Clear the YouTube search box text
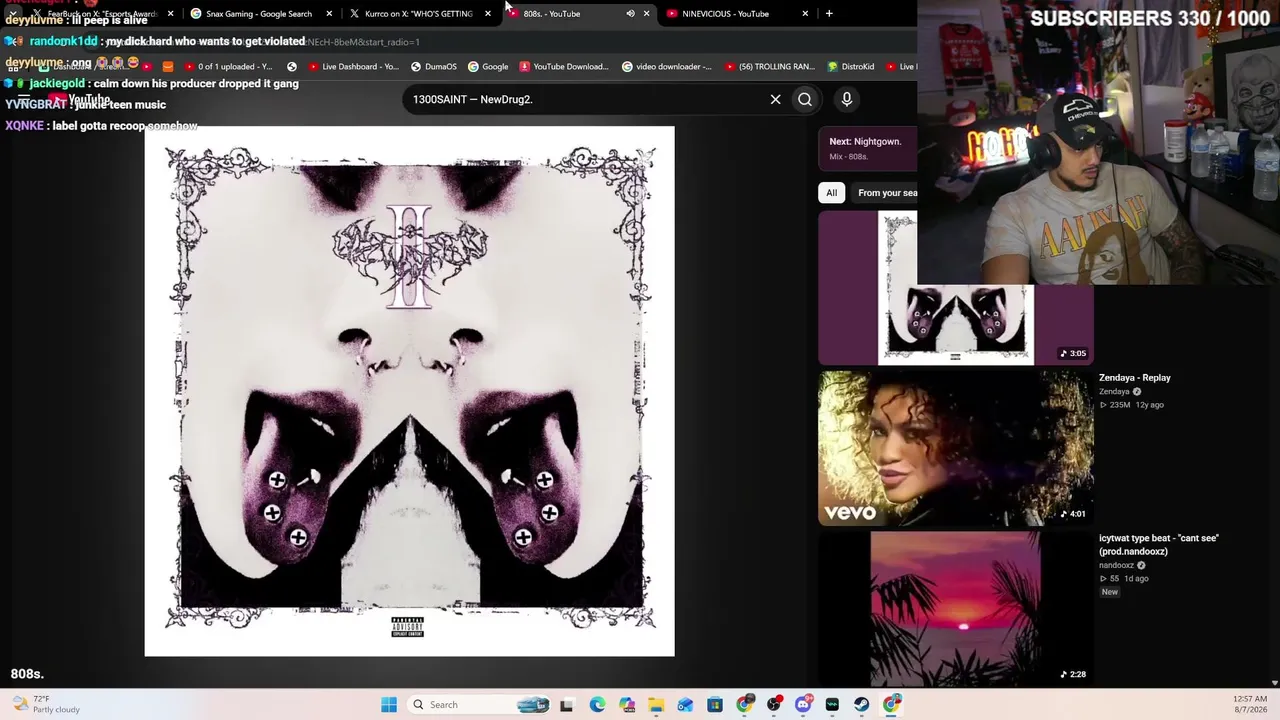This screenshot has height=720, width=1280. coord(775,99)
